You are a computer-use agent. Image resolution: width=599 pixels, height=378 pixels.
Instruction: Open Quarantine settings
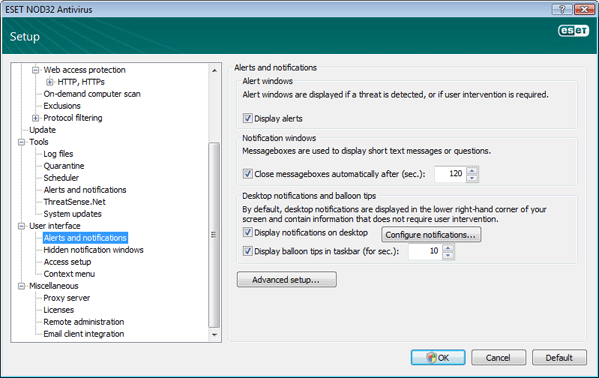[64, 166]
